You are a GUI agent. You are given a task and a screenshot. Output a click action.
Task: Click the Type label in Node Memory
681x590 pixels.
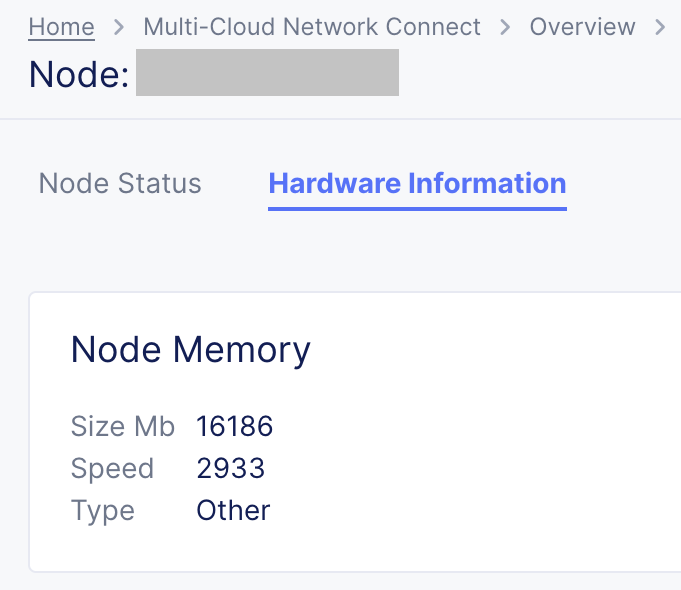102,511
